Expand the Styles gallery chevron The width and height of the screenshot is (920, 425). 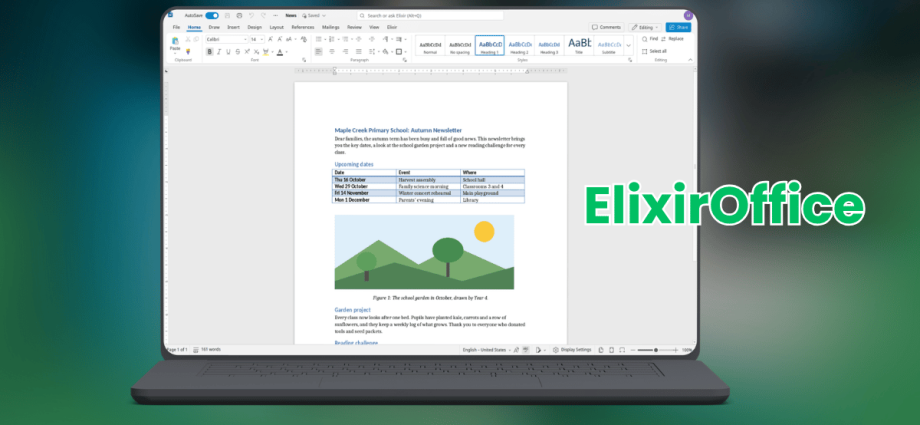[x=628, y=45]
